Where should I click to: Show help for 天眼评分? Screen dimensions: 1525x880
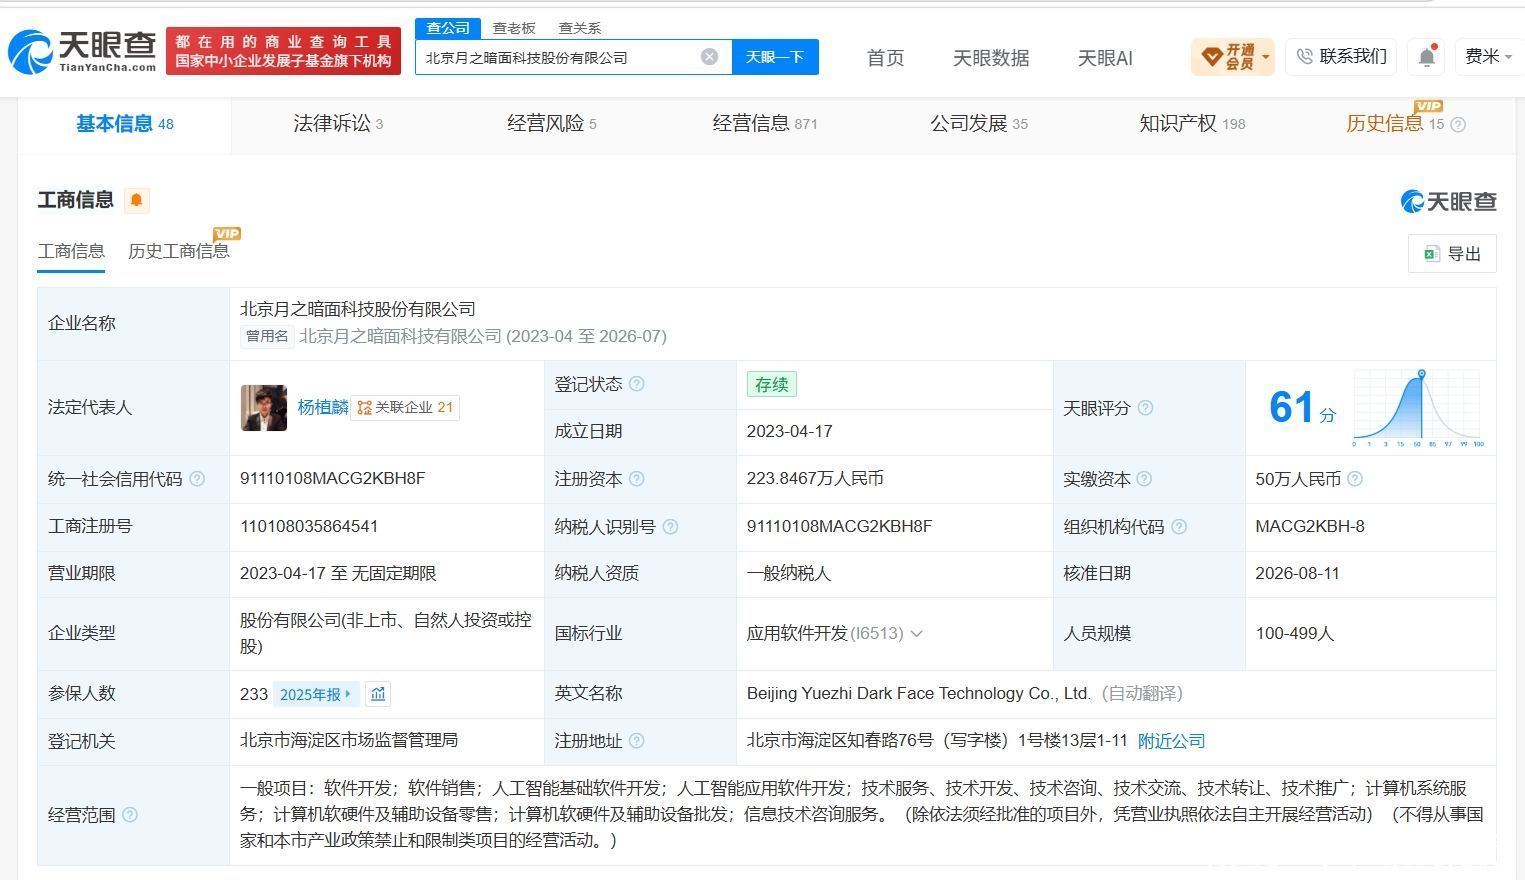click(1145, 408)
